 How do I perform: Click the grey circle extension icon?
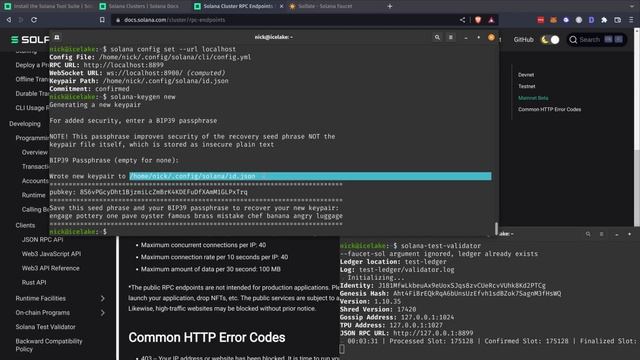coord(579,20)
